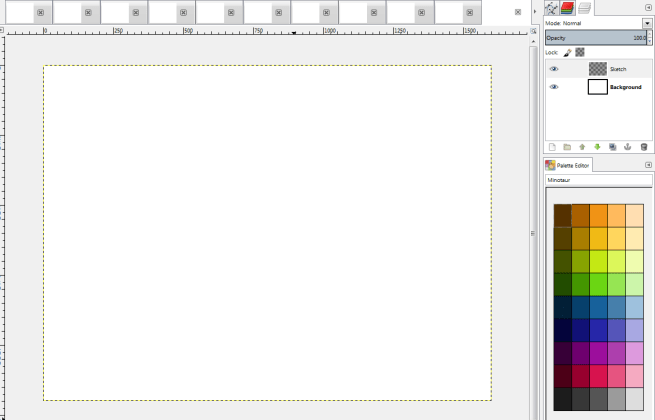
Task: Toggle the lock pixels brush icon
Action: click(567, 52)
